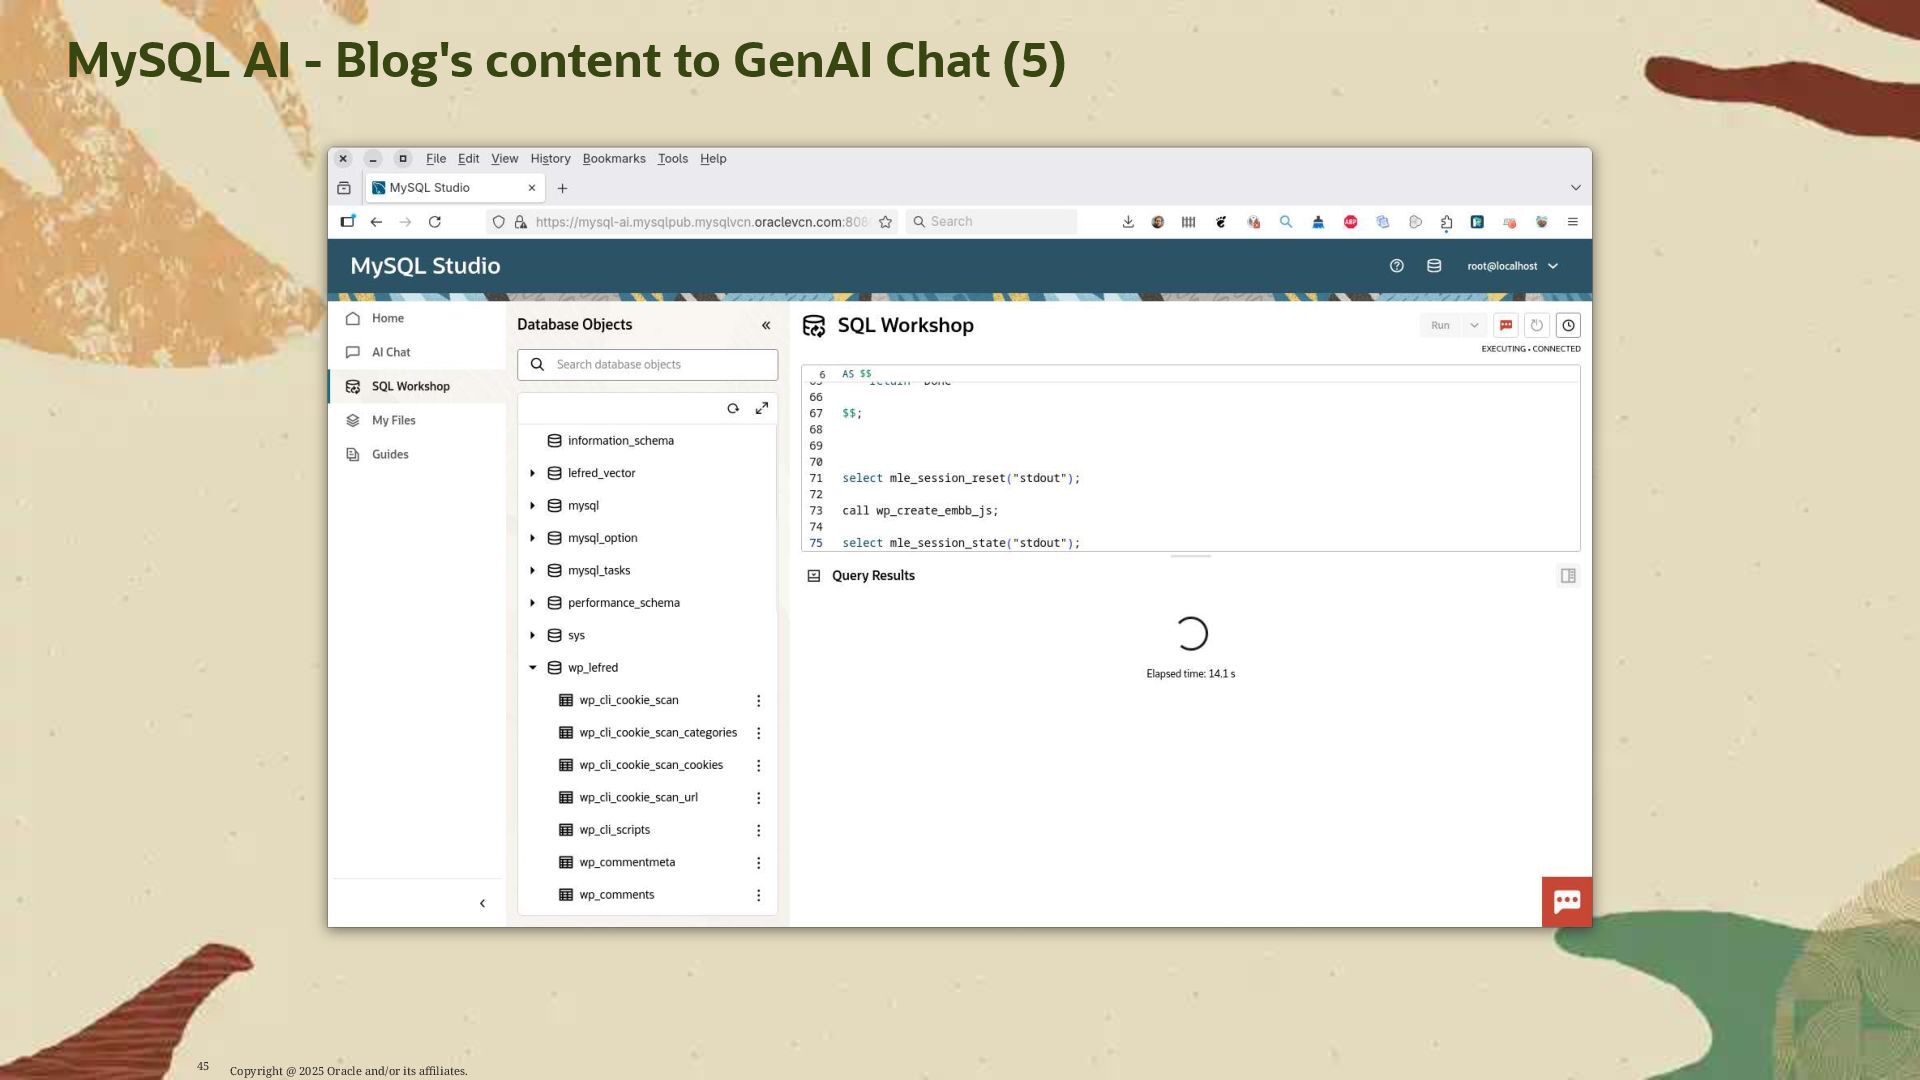The image size is (1920, 1080).
Task: Open the Run button dropdown arrow
Action: [x=1473, y=325]
